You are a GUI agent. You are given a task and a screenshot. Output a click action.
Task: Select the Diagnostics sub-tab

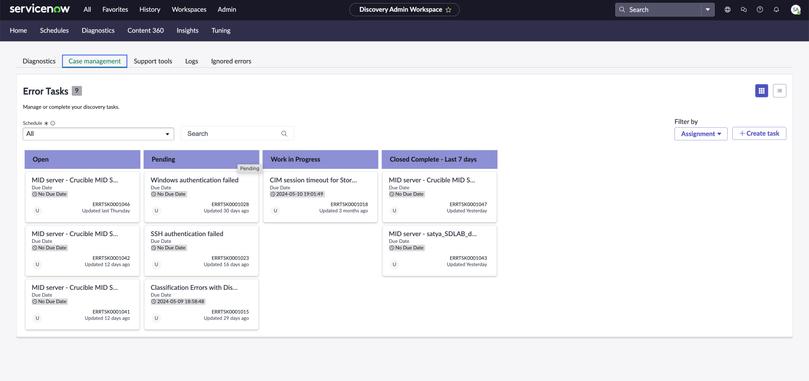[x=39, y=61]
